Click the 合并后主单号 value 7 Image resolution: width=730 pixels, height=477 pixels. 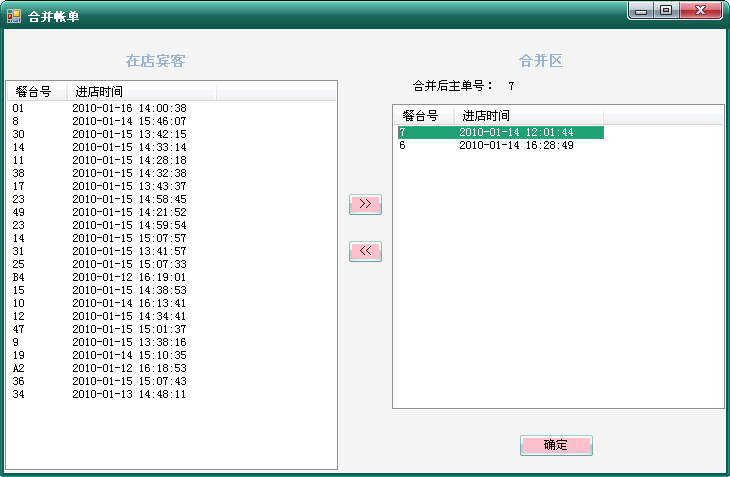pyautogui.click(x=511, y=86)
